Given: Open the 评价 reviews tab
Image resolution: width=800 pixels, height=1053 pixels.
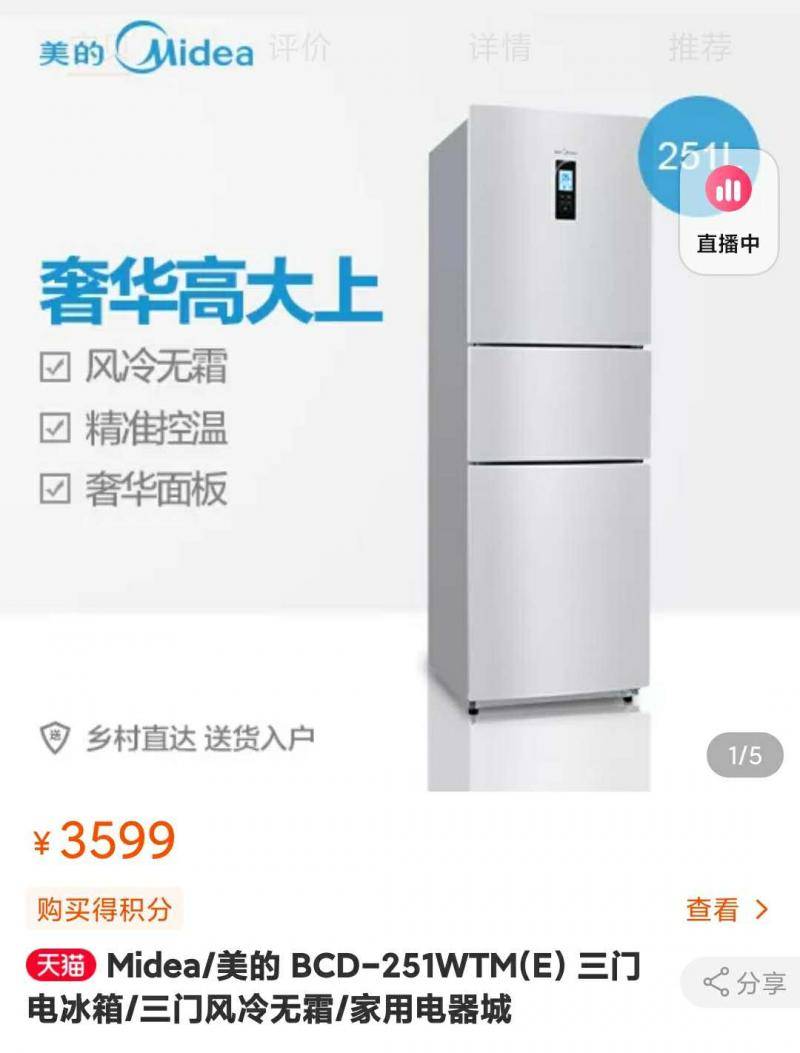Looking at the screenshot, I should (x=300, y=48).
